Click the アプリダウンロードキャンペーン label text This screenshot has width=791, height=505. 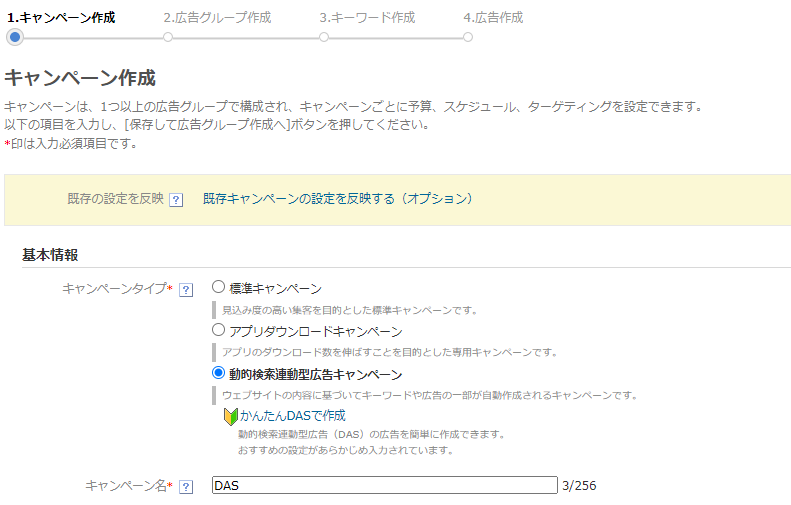(x=315, y=331)
